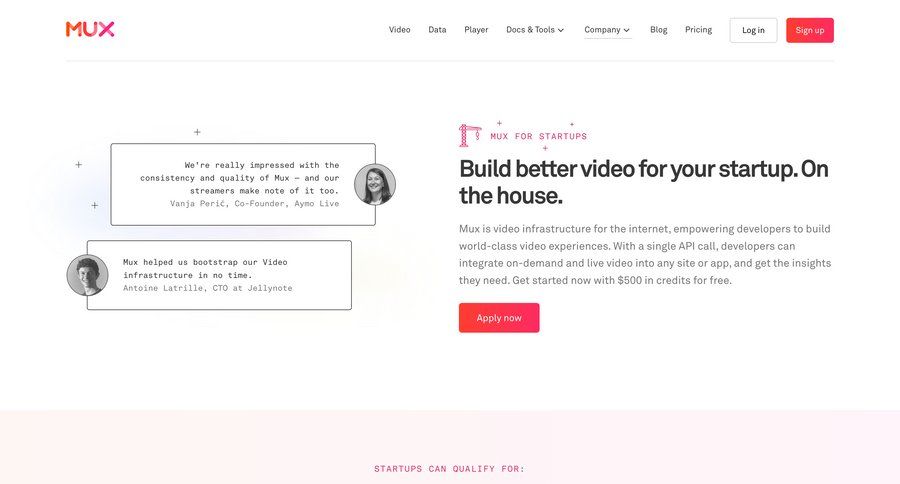Expand the Company dropdown menu
900x484 pixels.
[x=607, y=30]
